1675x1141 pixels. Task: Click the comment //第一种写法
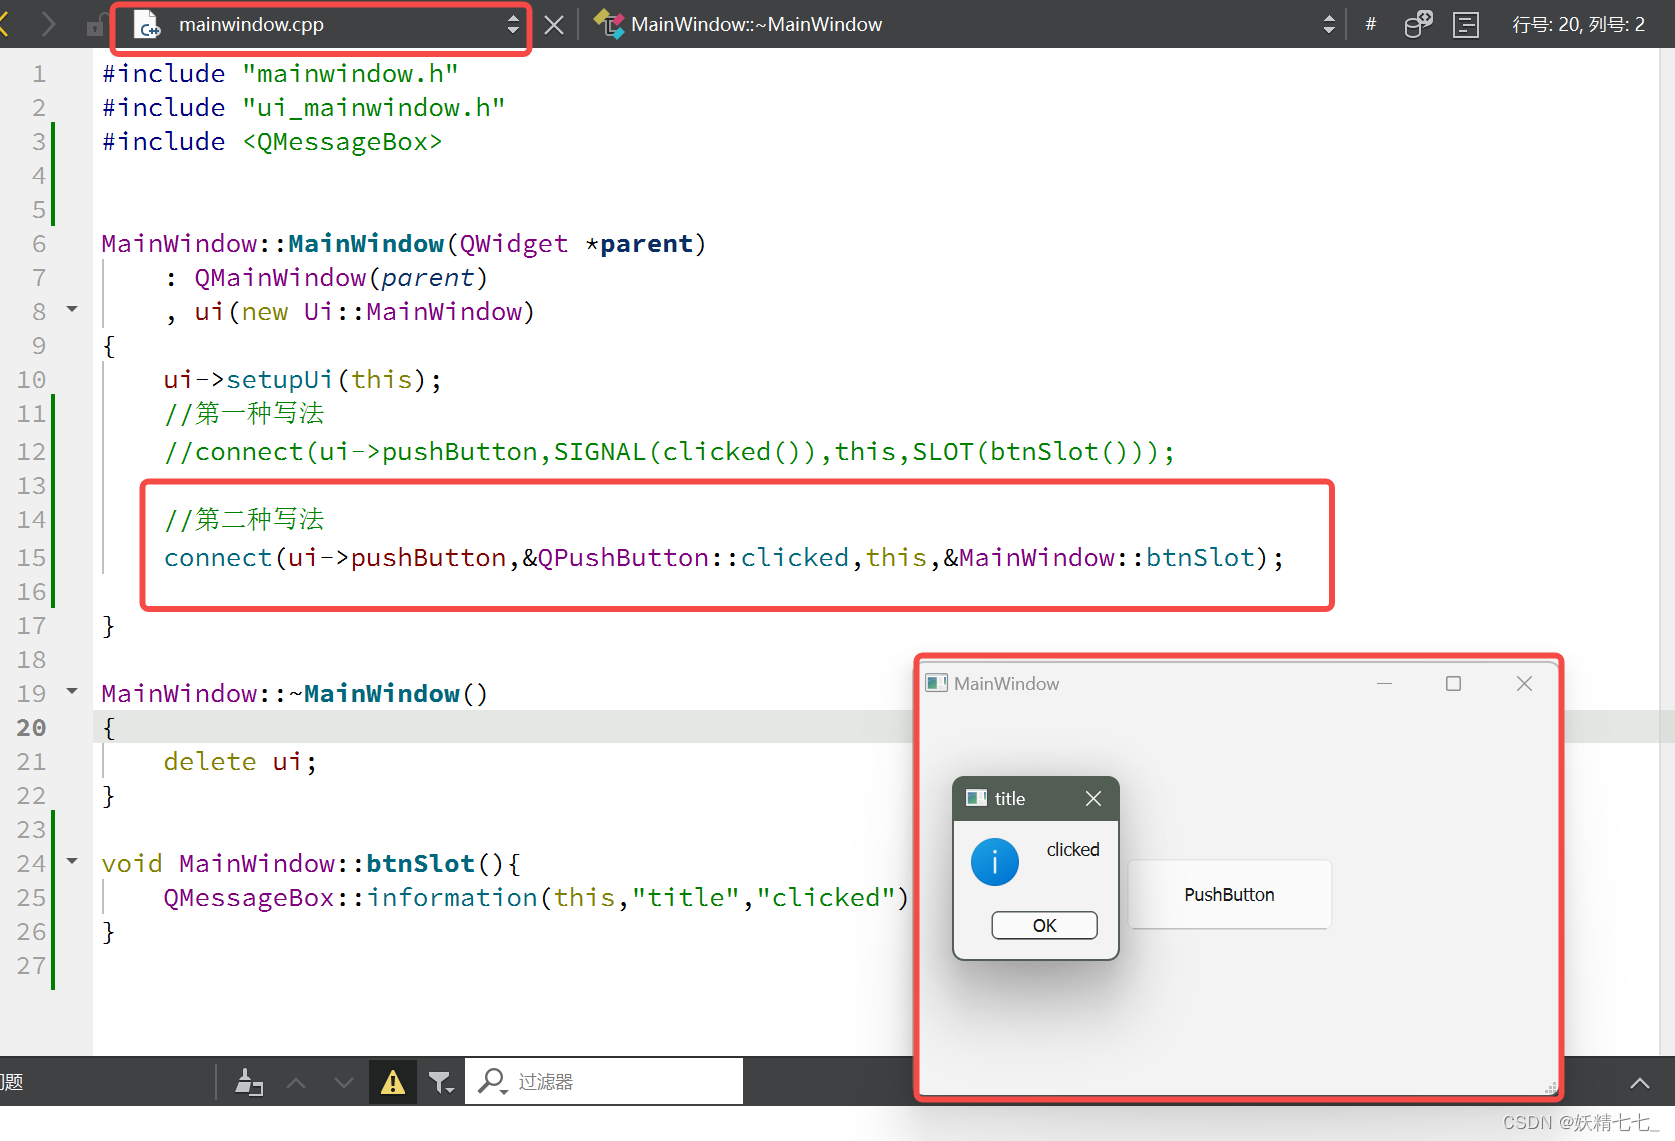[x=244, y=413]
